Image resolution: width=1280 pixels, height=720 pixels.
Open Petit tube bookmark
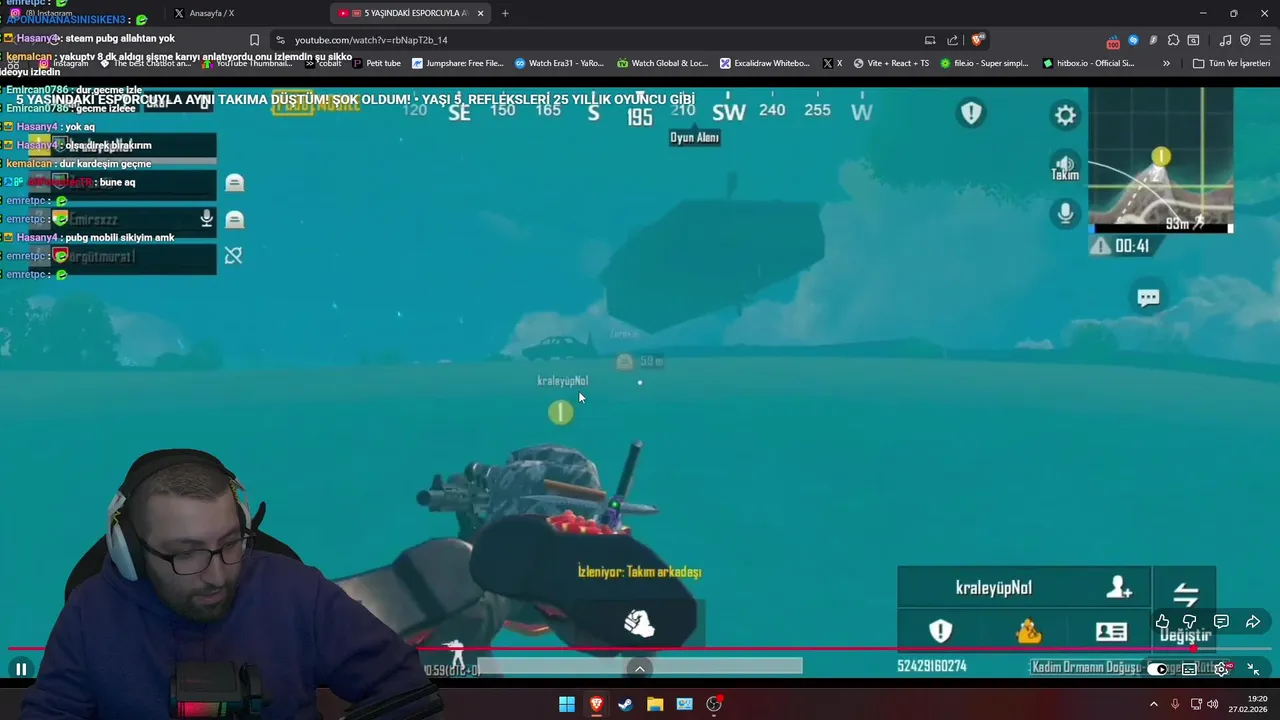click(x=377, y=63)
